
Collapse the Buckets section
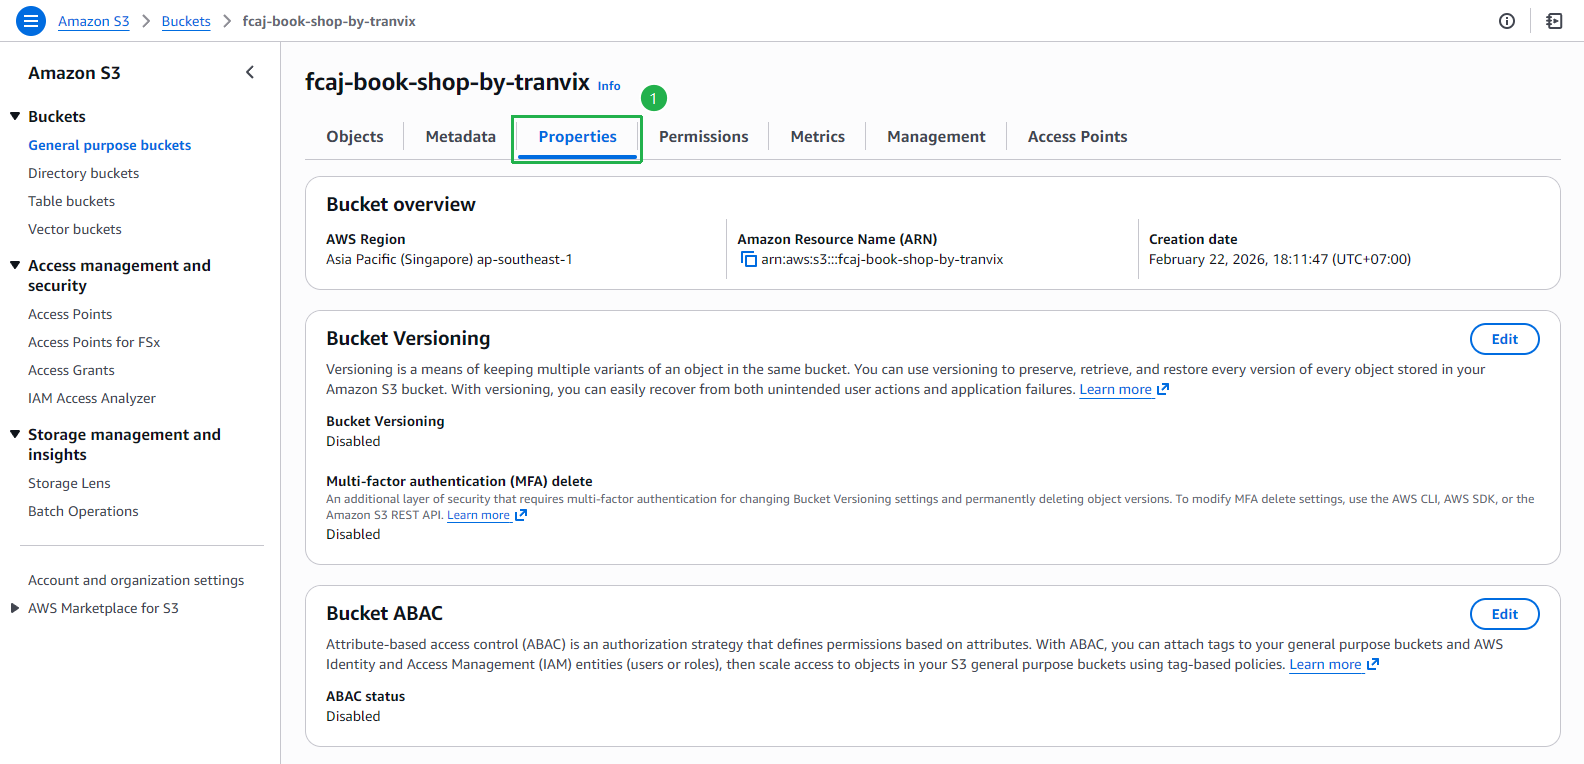tap(15, 116)
